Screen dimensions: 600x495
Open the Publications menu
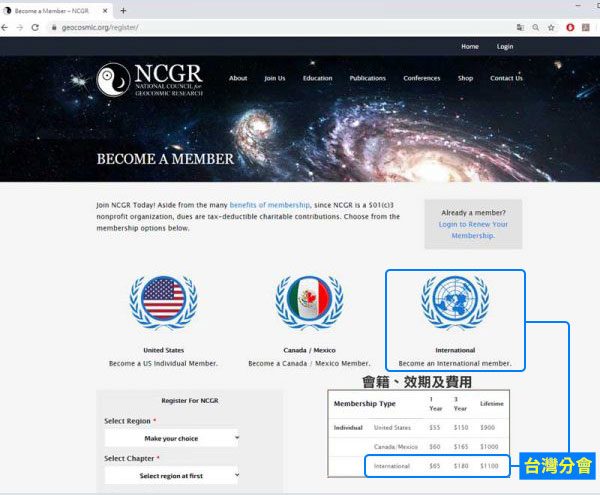click(x=368, y=78)
